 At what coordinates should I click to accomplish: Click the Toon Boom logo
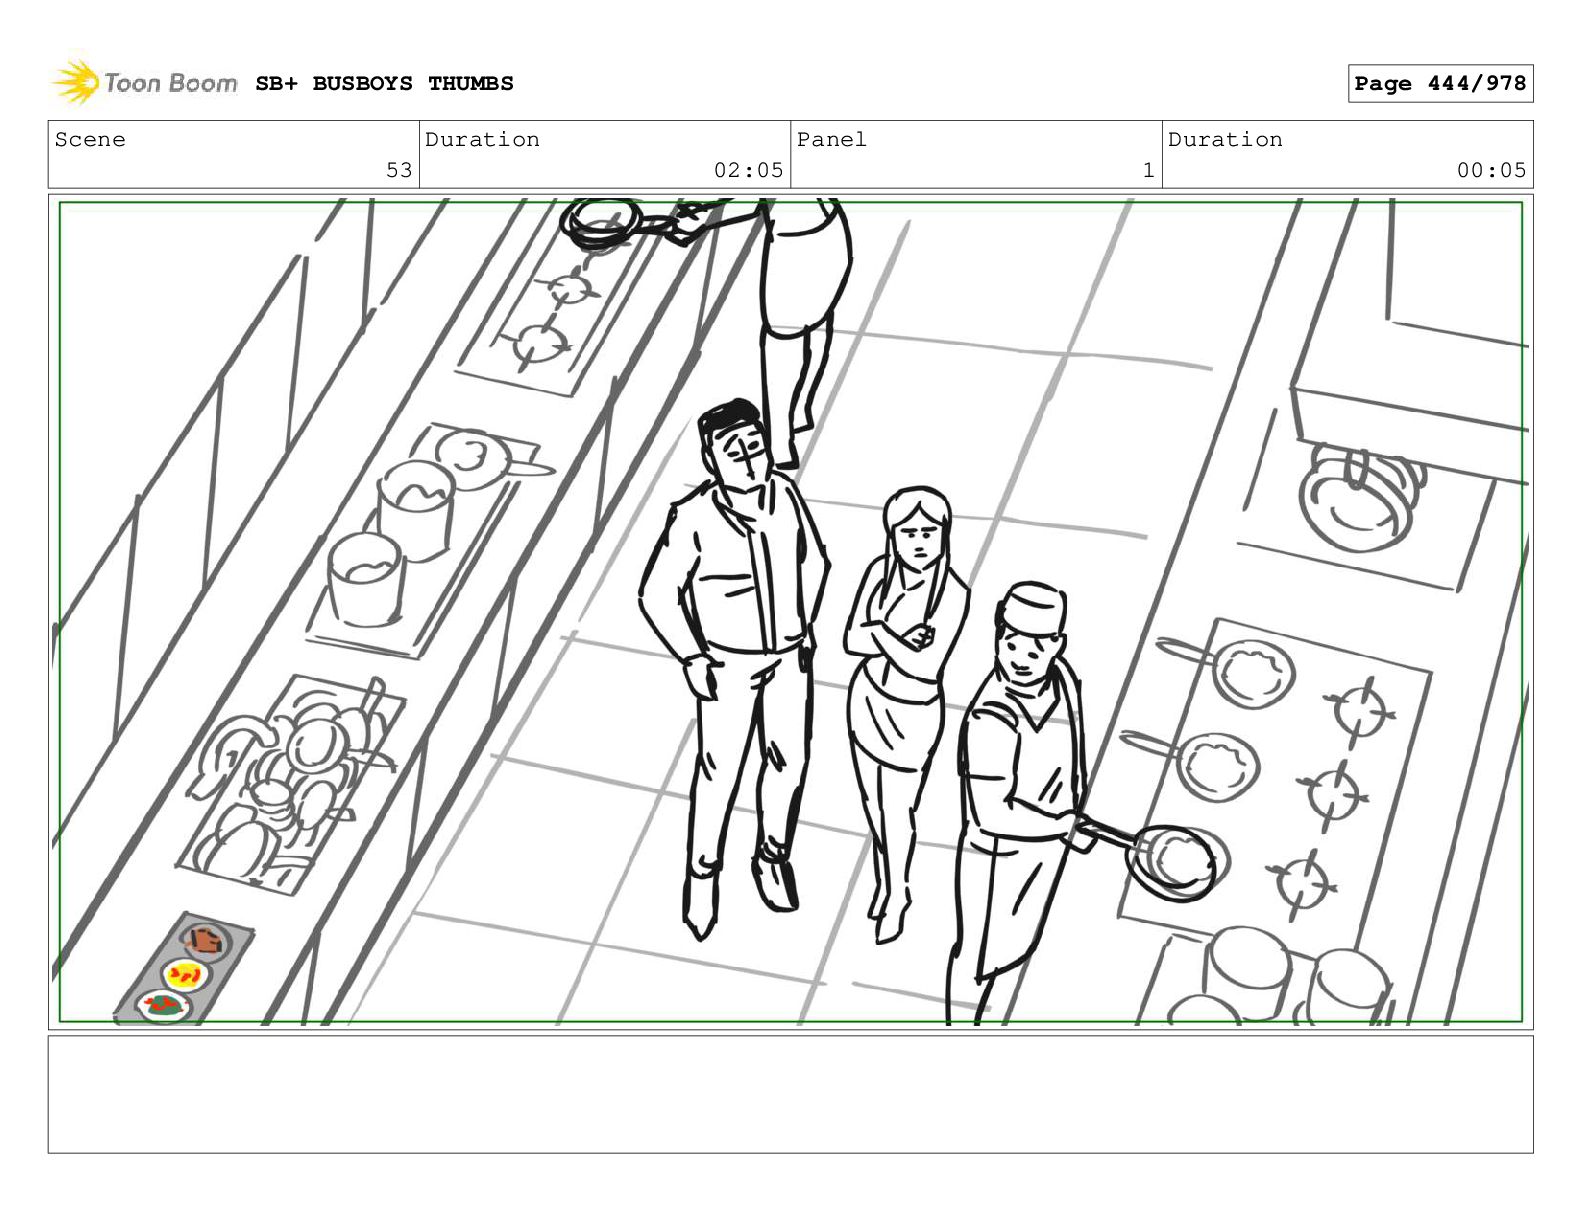(145, 82)
